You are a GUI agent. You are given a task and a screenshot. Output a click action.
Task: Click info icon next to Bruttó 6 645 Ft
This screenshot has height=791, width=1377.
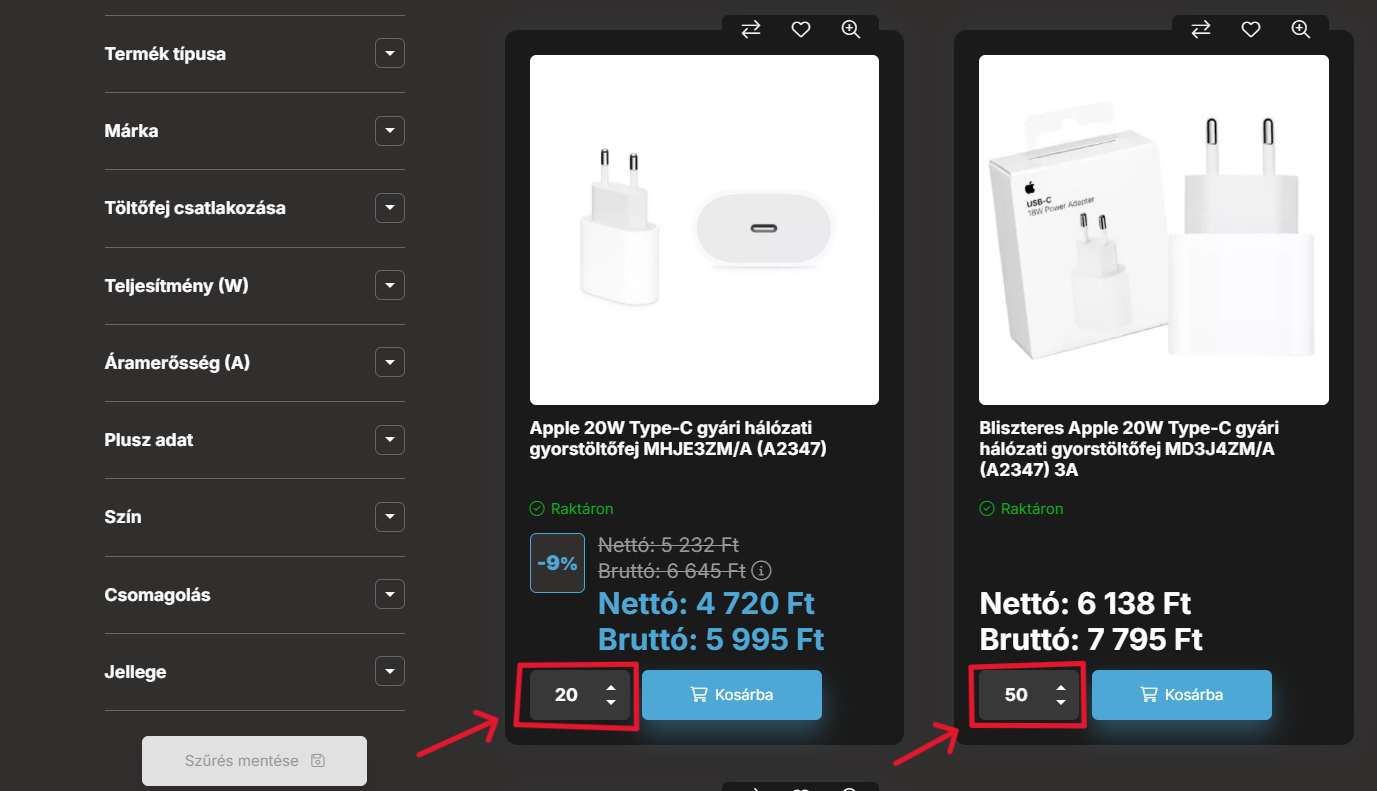[x=762, y=571]
